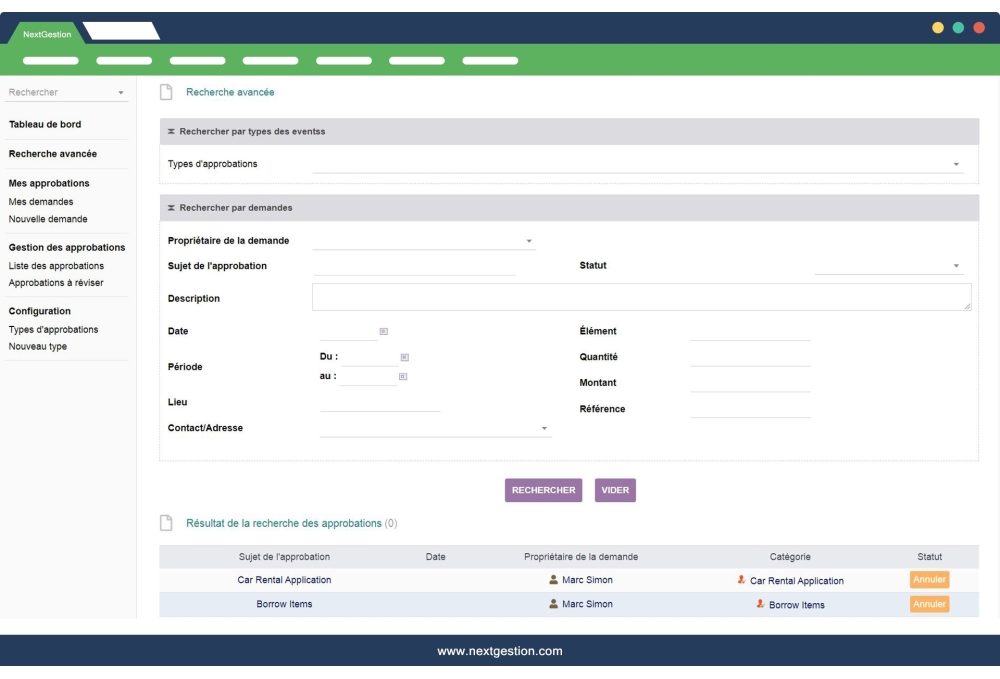The image size is (1000, 679).
Task: Open the Propriétaire de la demande dropdown
Action: click(527, 240)
